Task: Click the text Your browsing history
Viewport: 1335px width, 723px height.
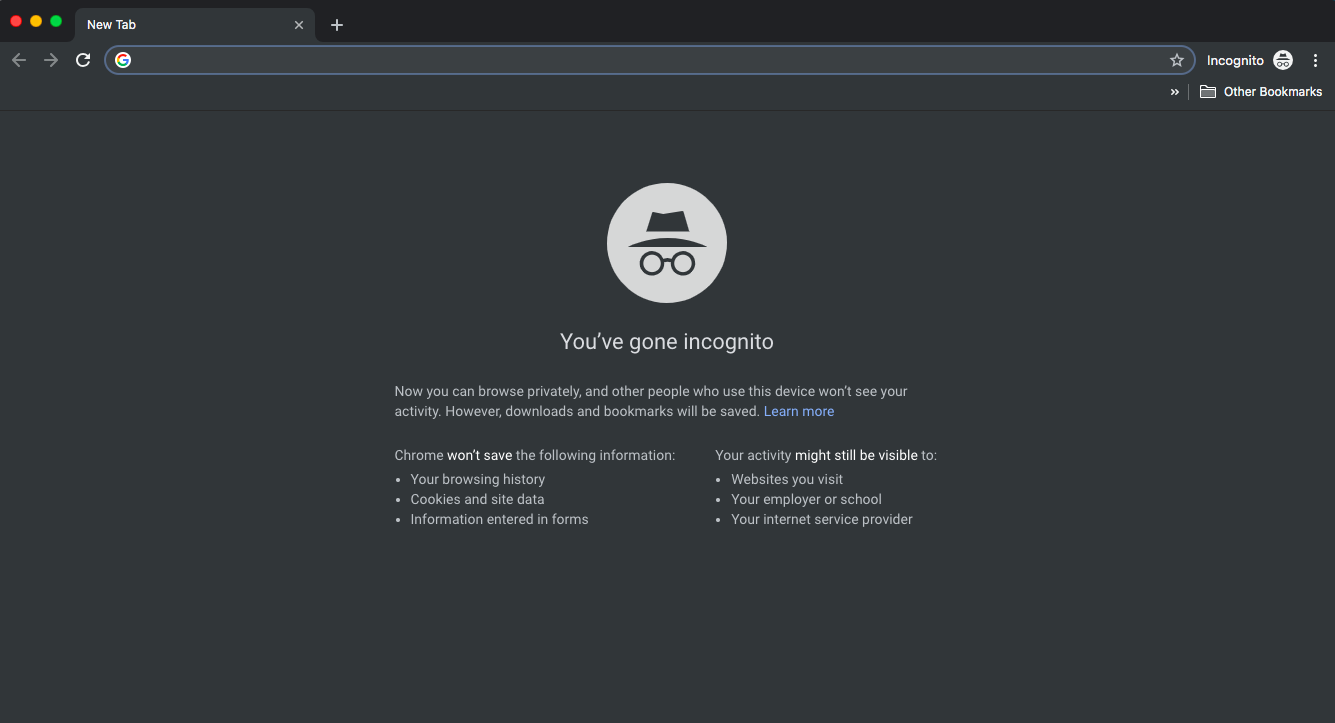Action: pos(478,479)
